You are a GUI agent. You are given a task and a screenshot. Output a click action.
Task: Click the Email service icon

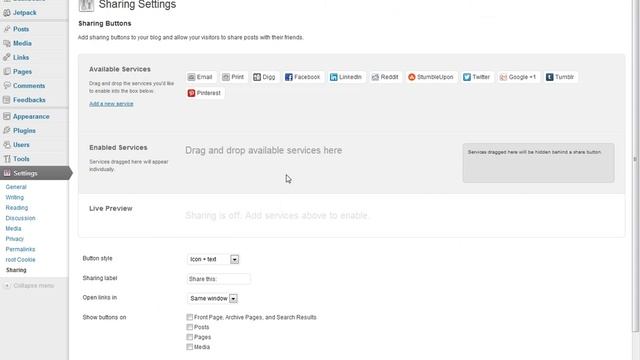(191, 77)
